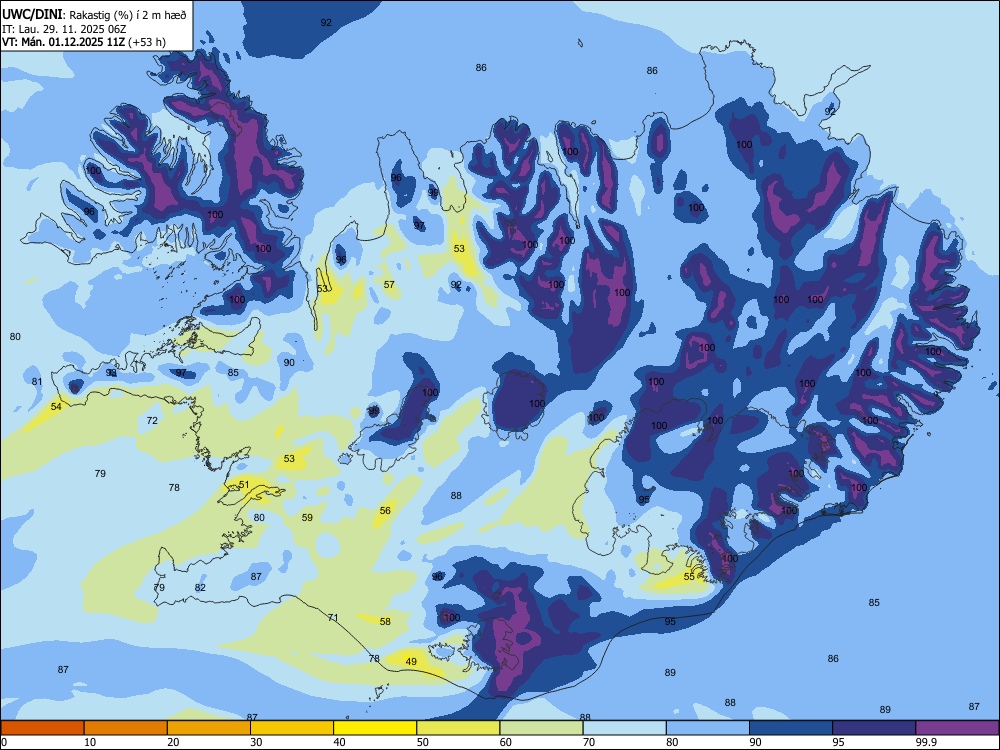
Task: Click the purple above-99.9 legend swatch
Action: (957, 728)
